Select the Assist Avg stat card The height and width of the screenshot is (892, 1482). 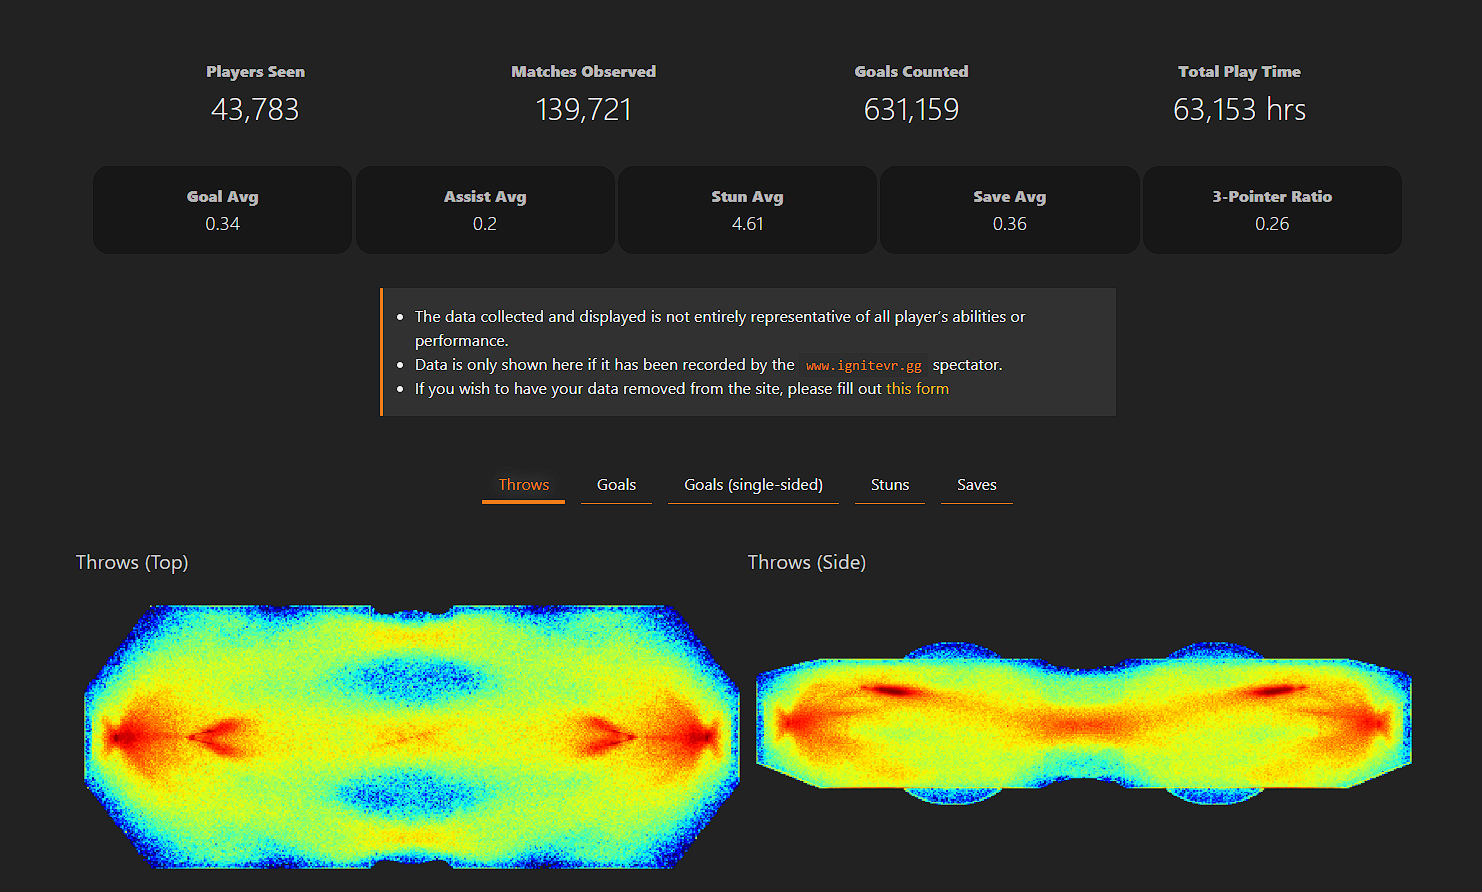click(485, 210)
